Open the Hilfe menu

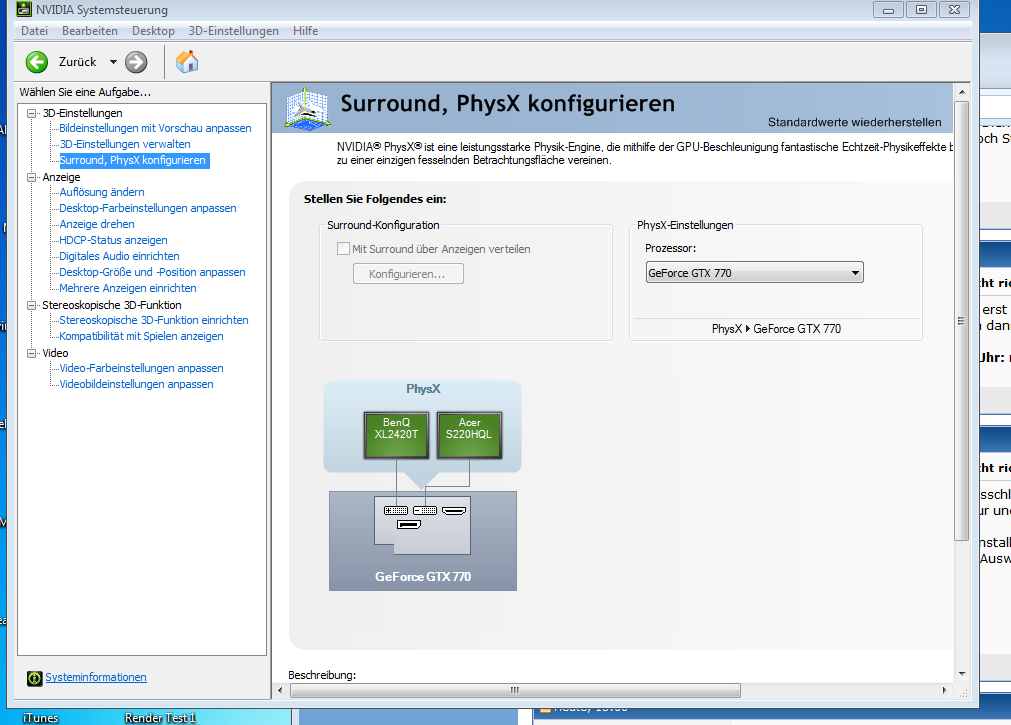(x=306, y=31)
